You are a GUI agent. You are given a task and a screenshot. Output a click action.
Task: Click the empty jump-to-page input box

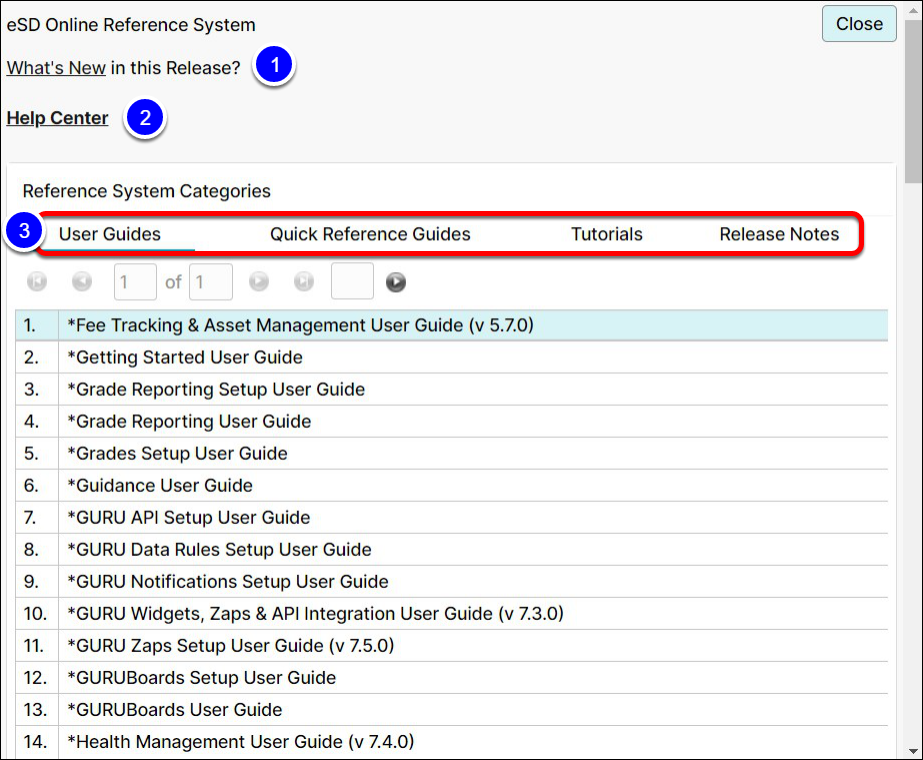point(352,281)
